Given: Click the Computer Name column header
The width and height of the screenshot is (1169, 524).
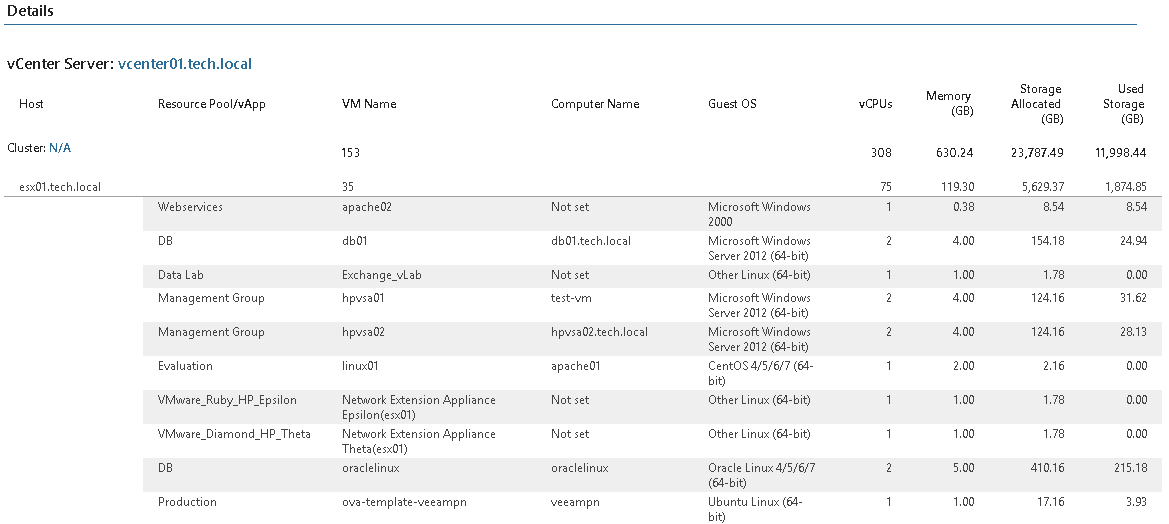Looking at the screenshot, I should 595,104.
